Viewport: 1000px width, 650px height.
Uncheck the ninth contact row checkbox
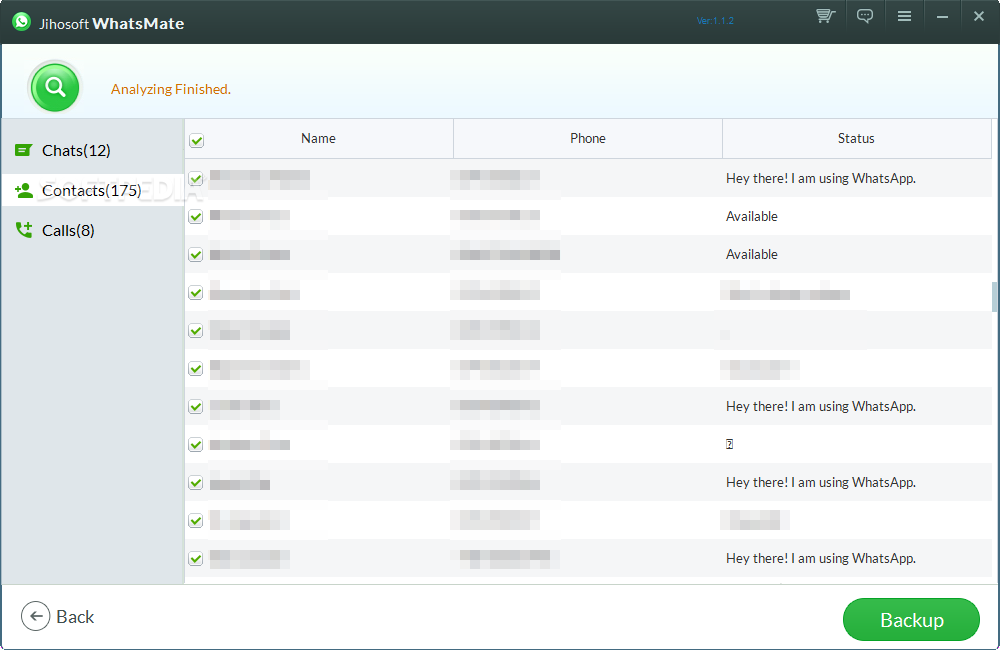point(196,483)
